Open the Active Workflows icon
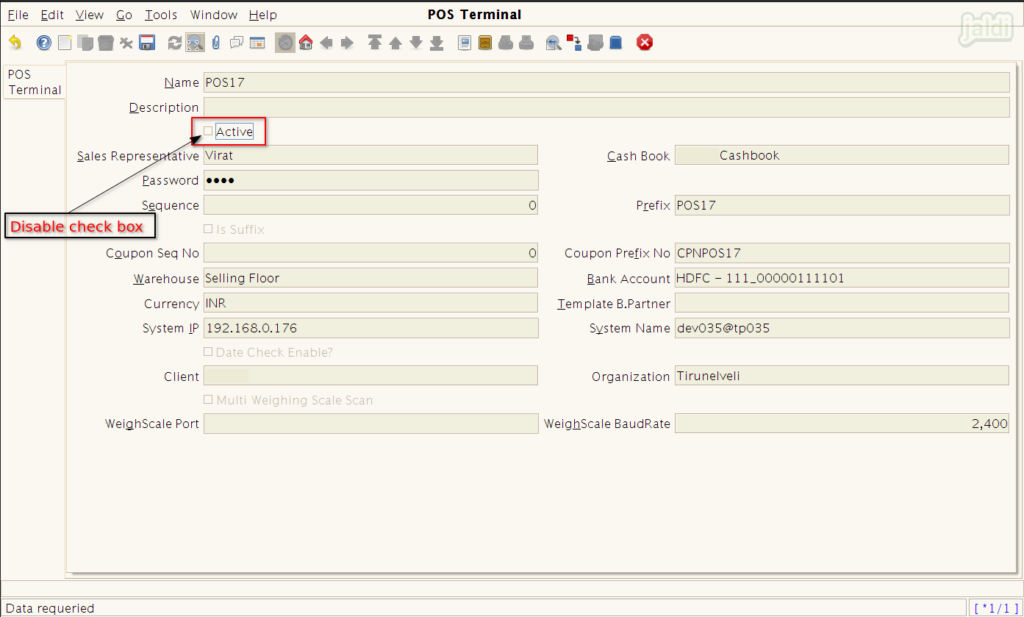 [574, 43]
